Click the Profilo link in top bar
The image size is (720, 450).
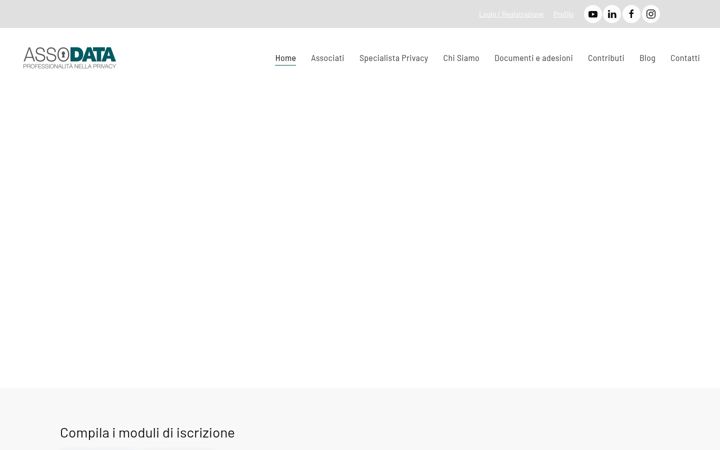(563, 14)
